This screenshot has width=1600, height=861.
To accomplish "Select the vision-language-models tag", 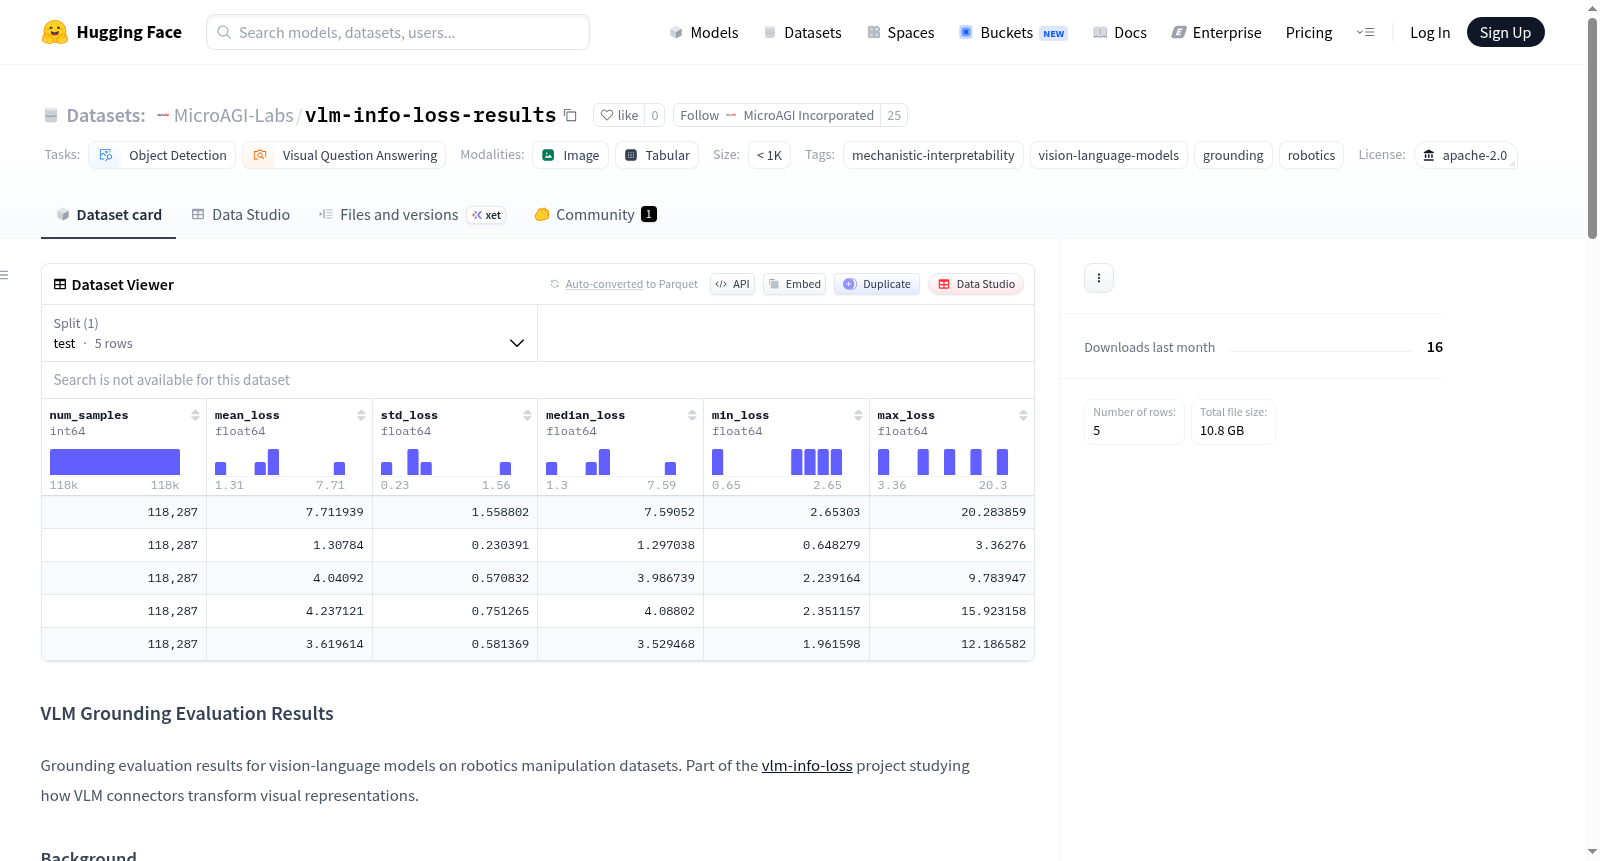I will 1108,155.
